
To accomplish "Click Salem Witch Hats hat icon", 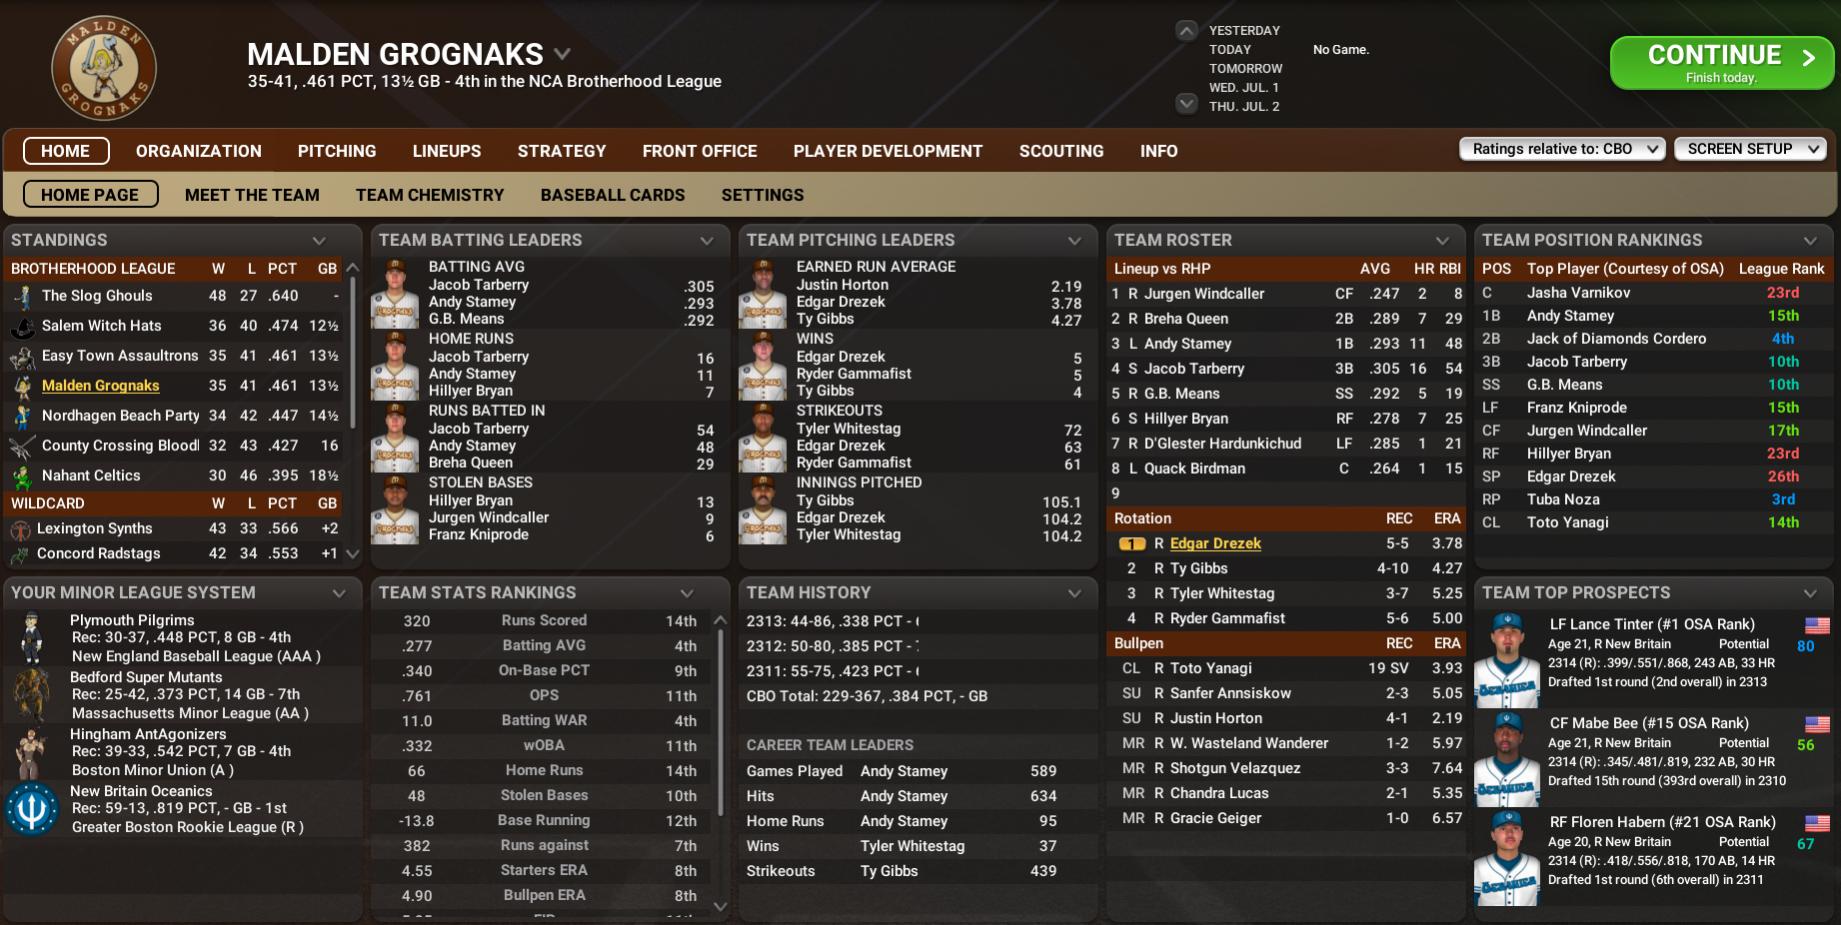I will coord(22,326).
